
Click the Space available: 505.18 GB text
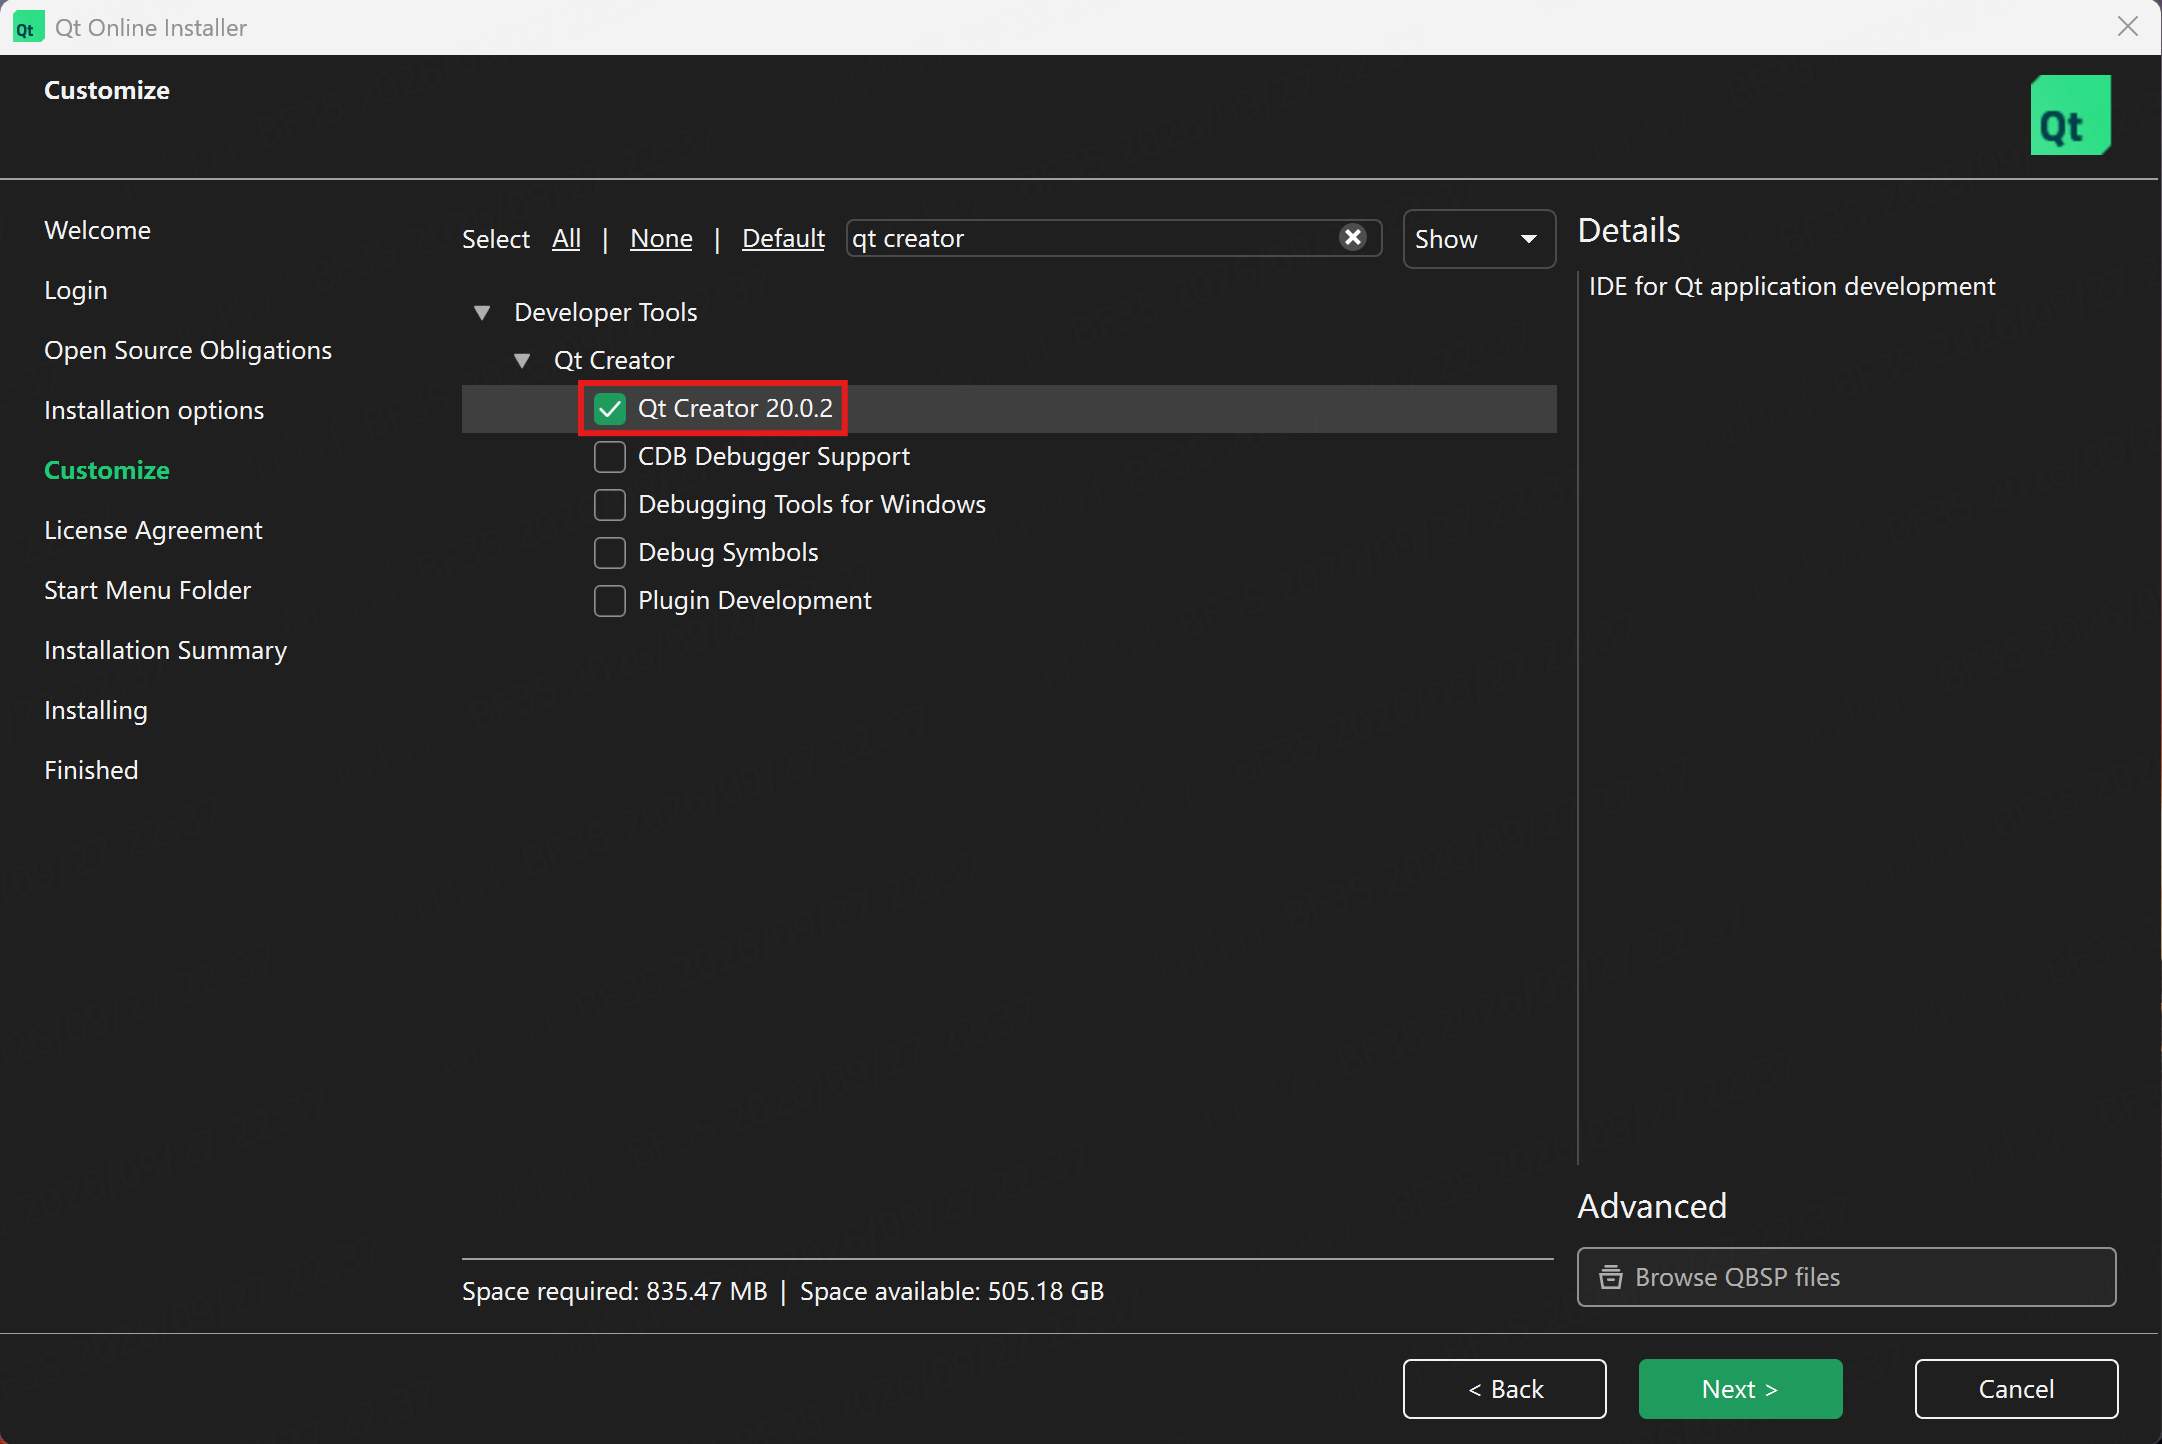(x=952, y=1291)
